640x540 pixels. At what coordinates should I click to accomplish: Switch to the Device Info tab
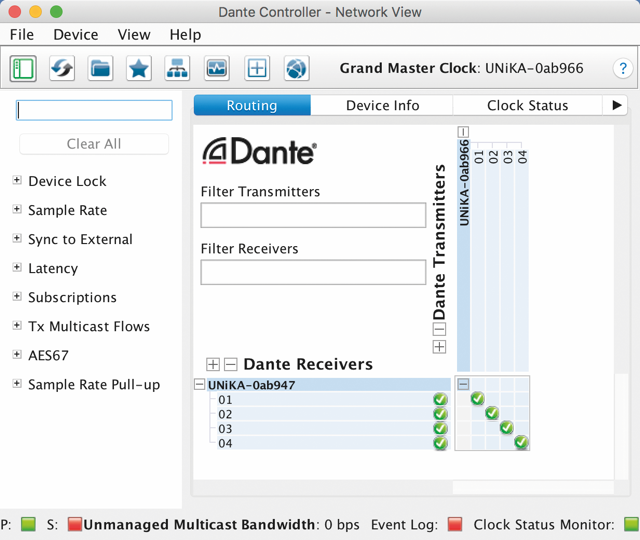[x=382, y=105]
